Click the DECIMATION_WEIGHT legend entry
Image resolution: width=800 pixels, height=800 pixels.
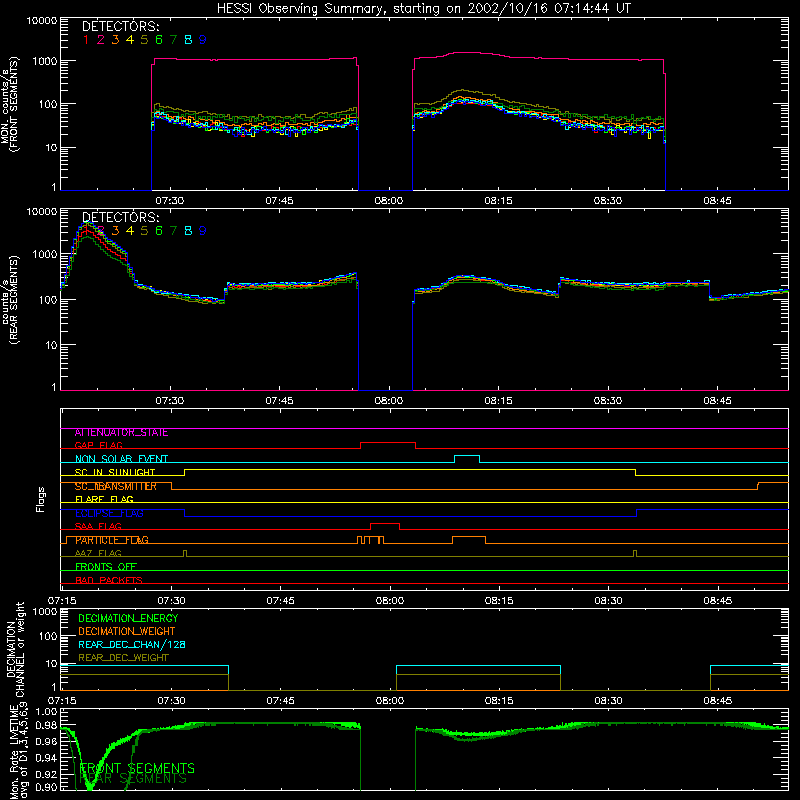(x=127, y=632)
